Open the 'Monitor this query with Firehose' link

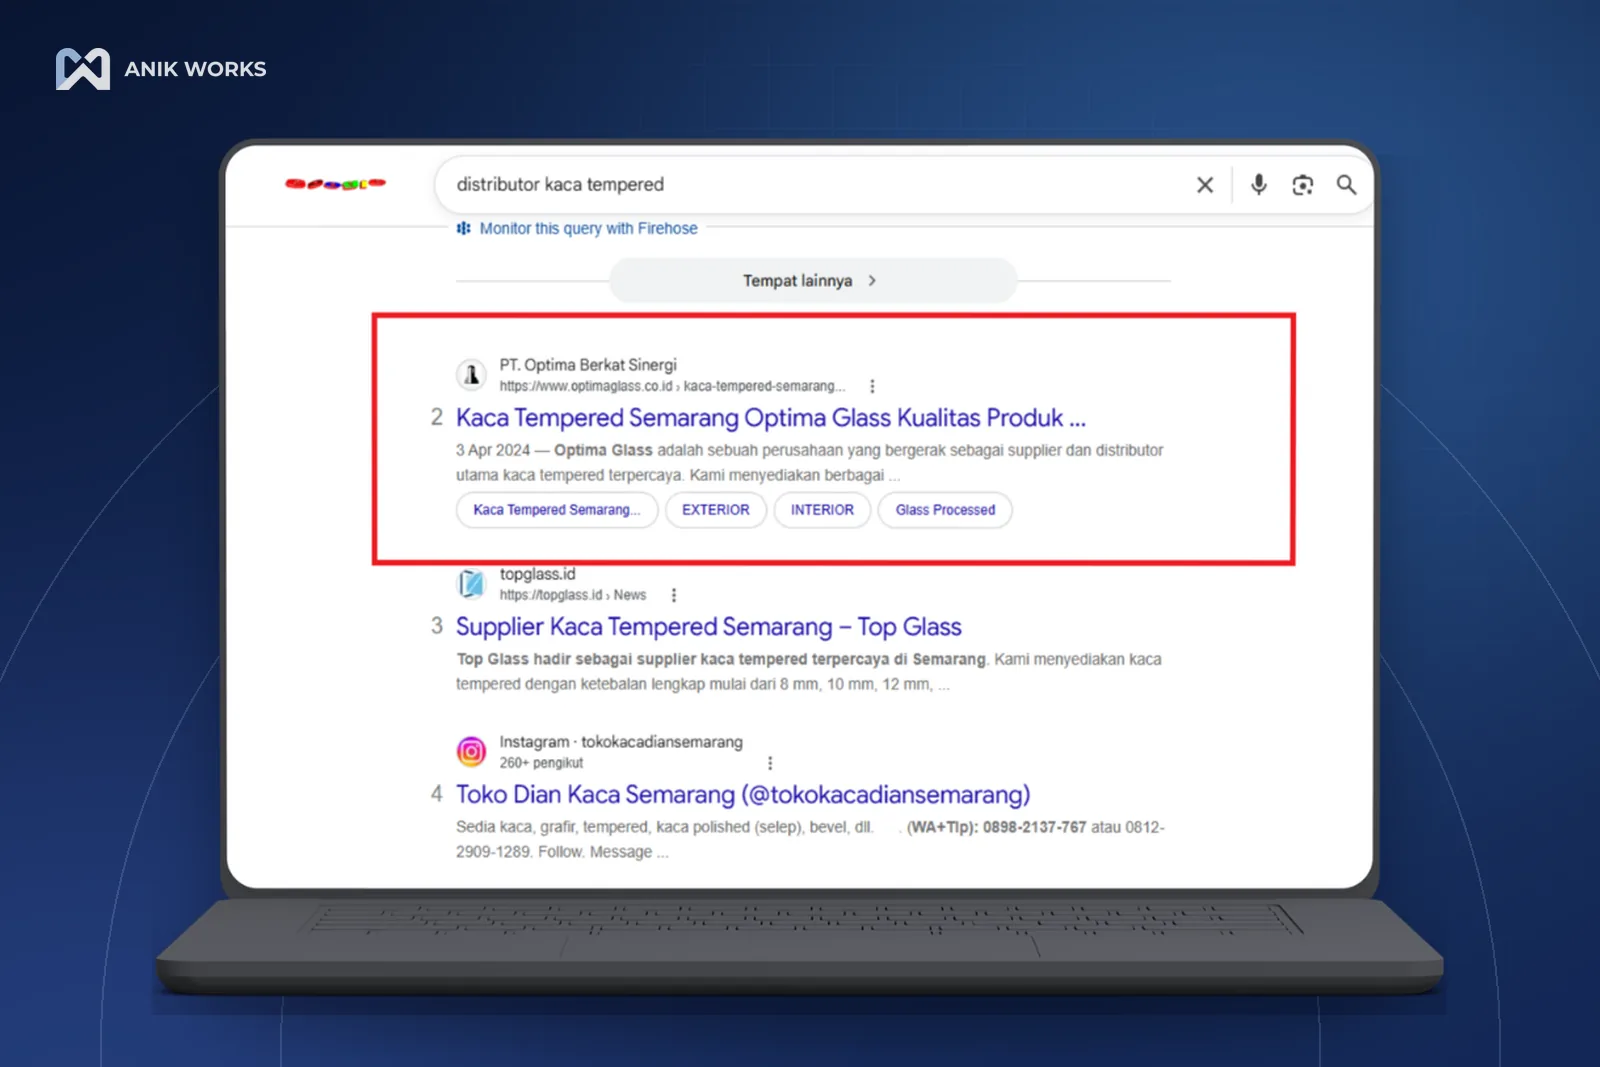589,228
